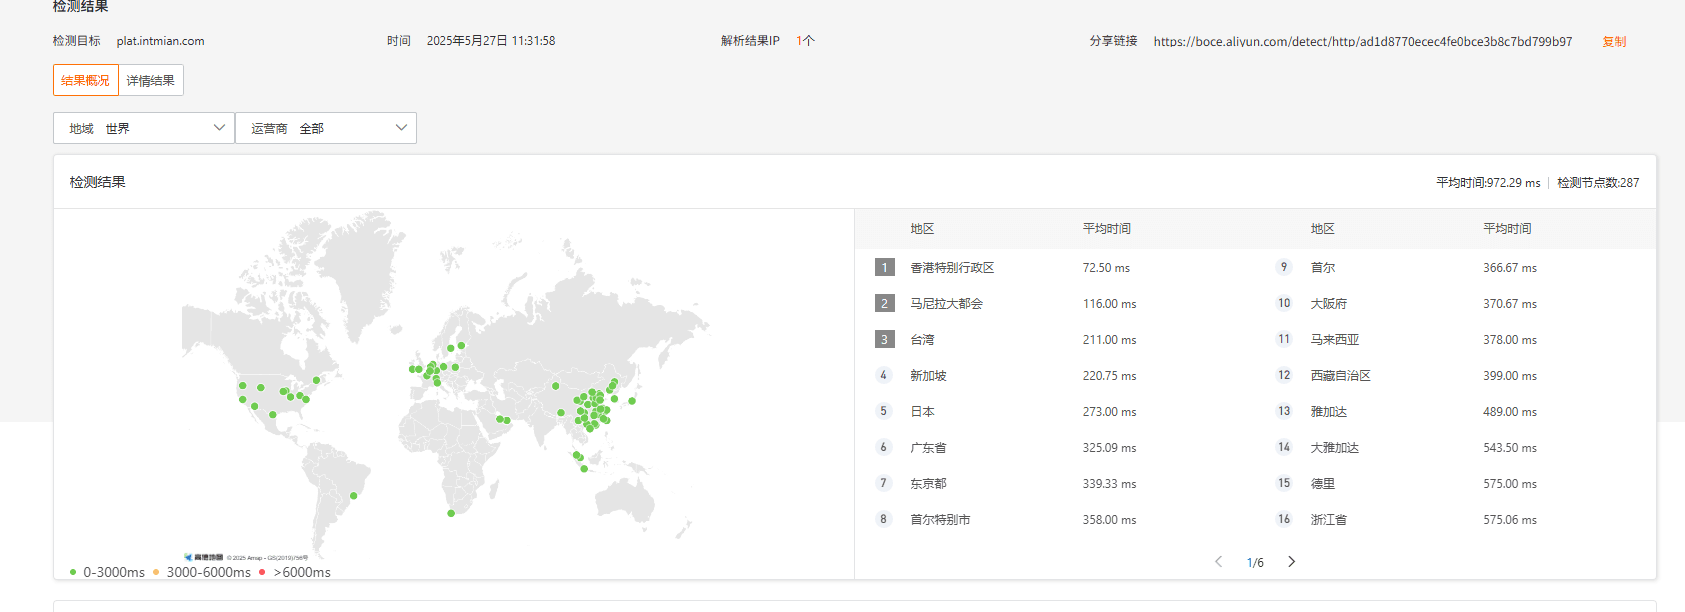Click the page indicator 1/6
The width and height of the screenshot is (1685, 612).
pos(1255,563)
